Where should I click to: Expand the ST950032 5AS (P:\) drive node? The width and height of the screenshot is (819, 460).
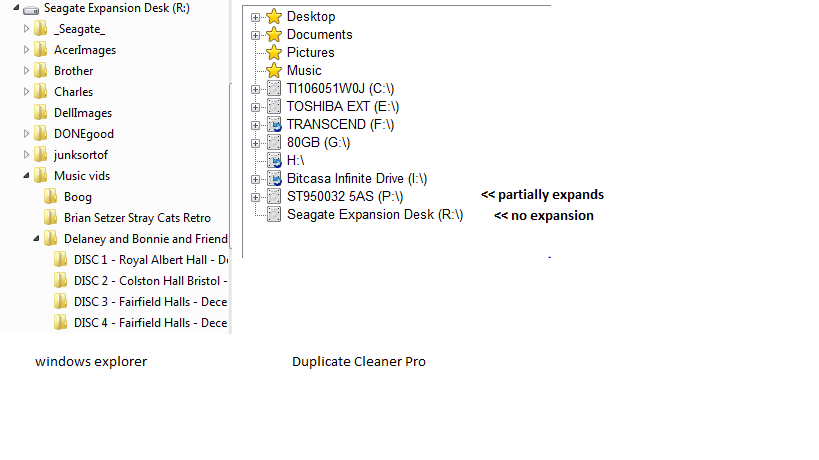pyautogui.click(x=256, y=197)
